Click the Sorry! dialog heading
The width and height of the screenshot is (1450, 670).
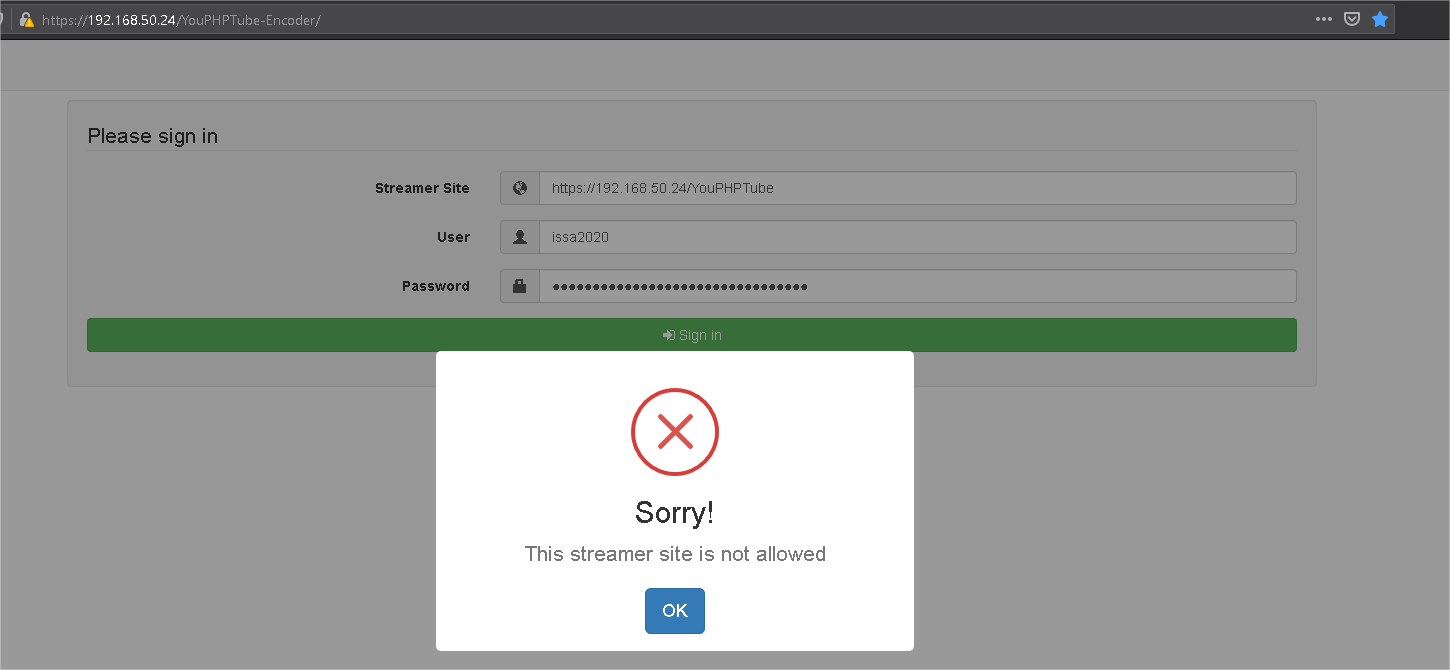(674, 512)
